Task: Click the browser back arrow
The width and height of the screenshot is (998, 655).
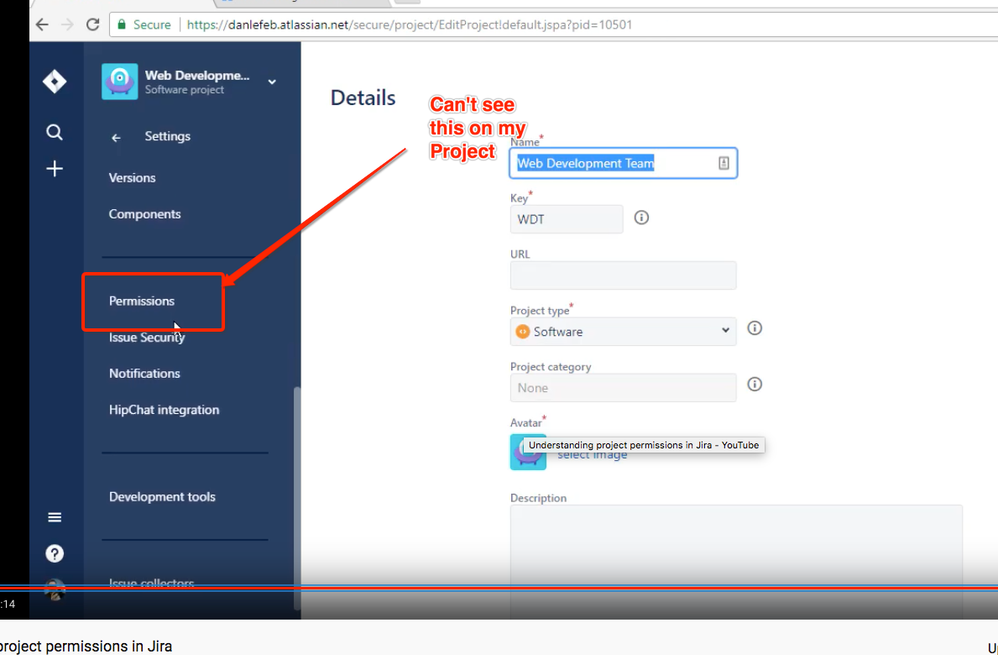Action: (42, 25)
